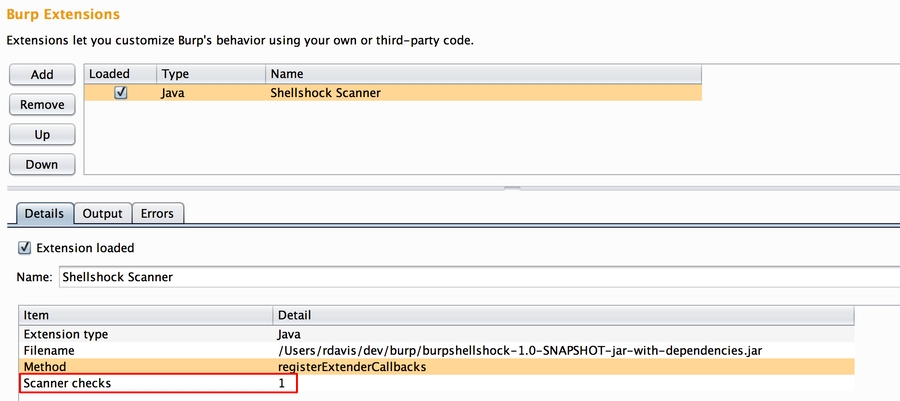Click the Item column header
Viewport: 900px width, 401px height.
(145, 315)
